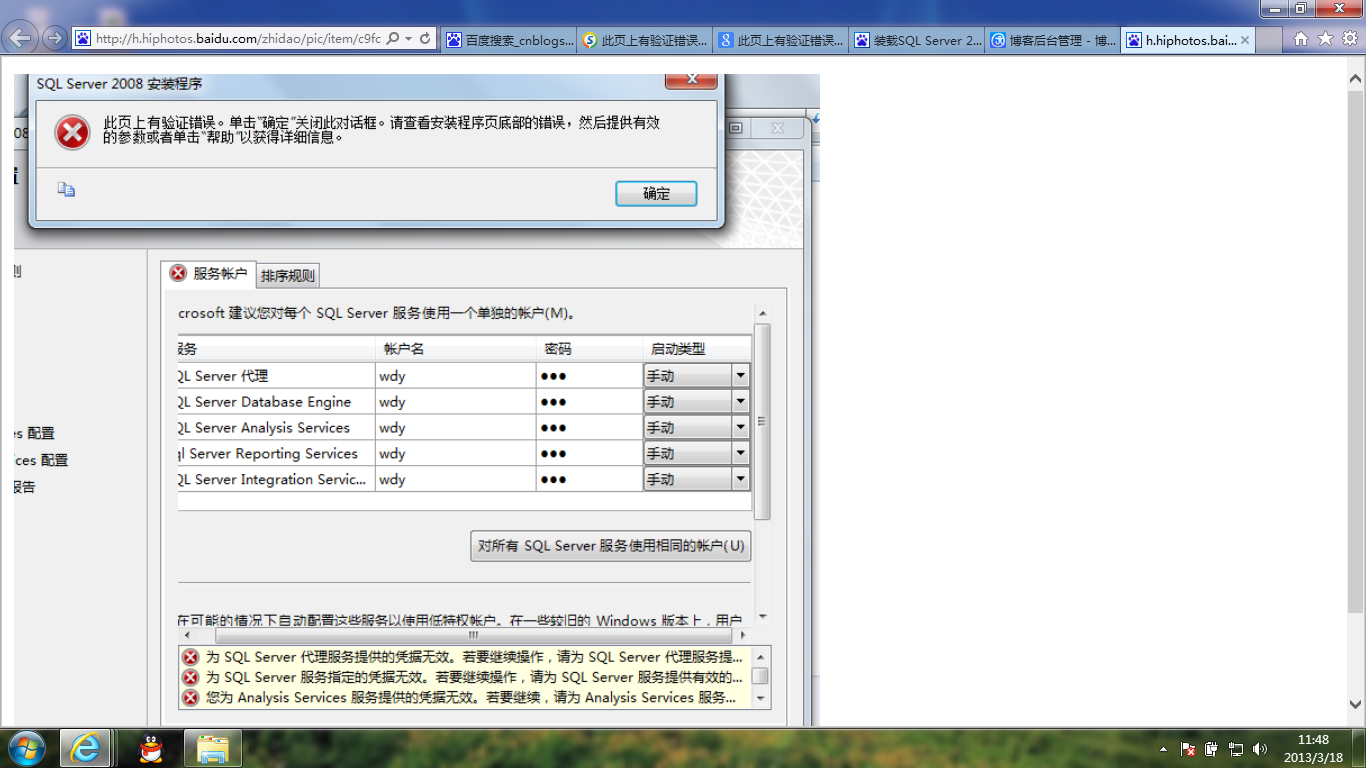Switch to 装载SQL Server 2 tab

pyautogui.click(x=917, y=40)
